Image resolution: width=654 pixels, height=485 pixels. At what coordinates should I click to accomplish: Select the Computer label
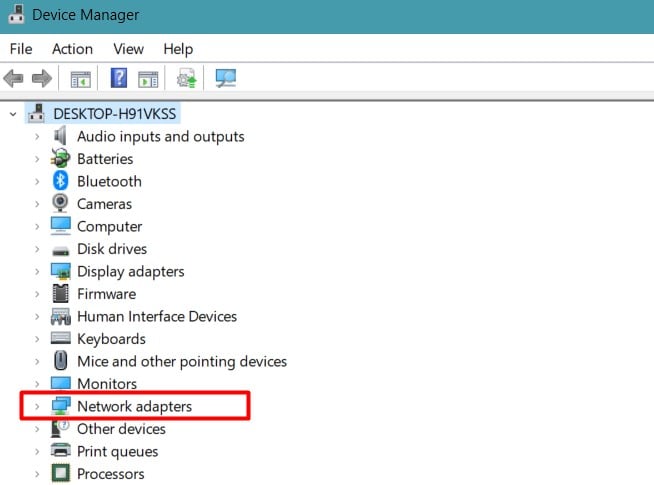tap(109, 226)
